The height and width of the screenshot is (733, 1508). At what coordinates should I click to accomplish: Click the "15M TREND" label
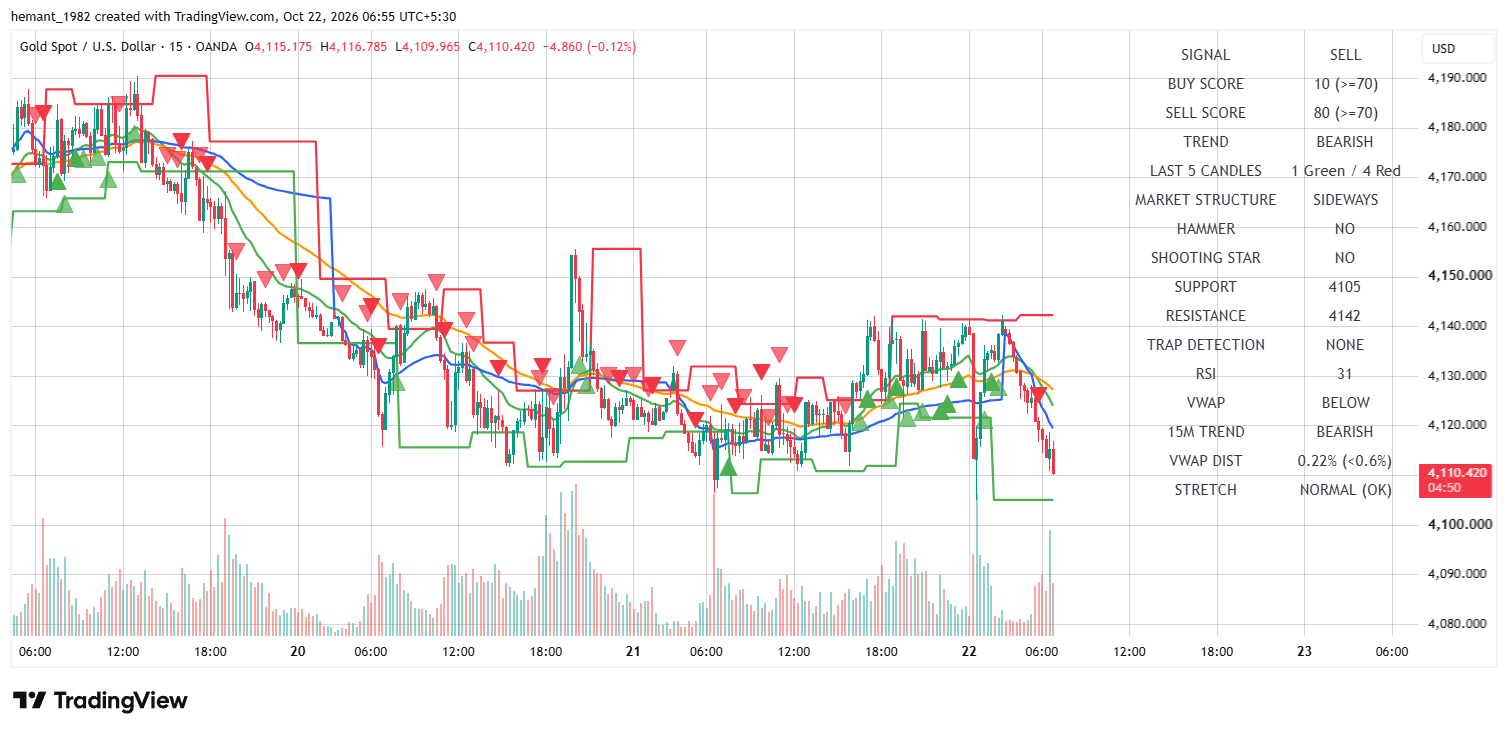pyautogui.click(x=1205, y=432)
